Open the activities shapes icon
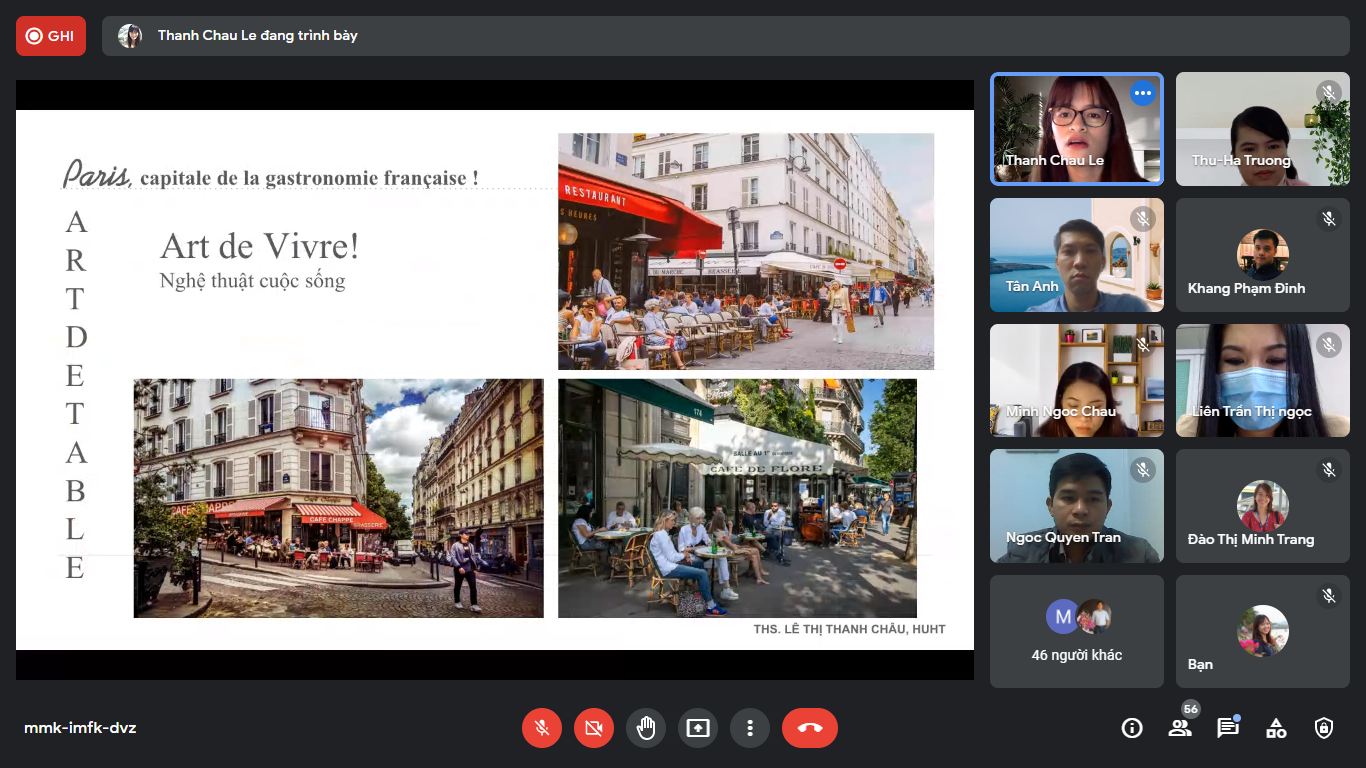 [1276, 728]
